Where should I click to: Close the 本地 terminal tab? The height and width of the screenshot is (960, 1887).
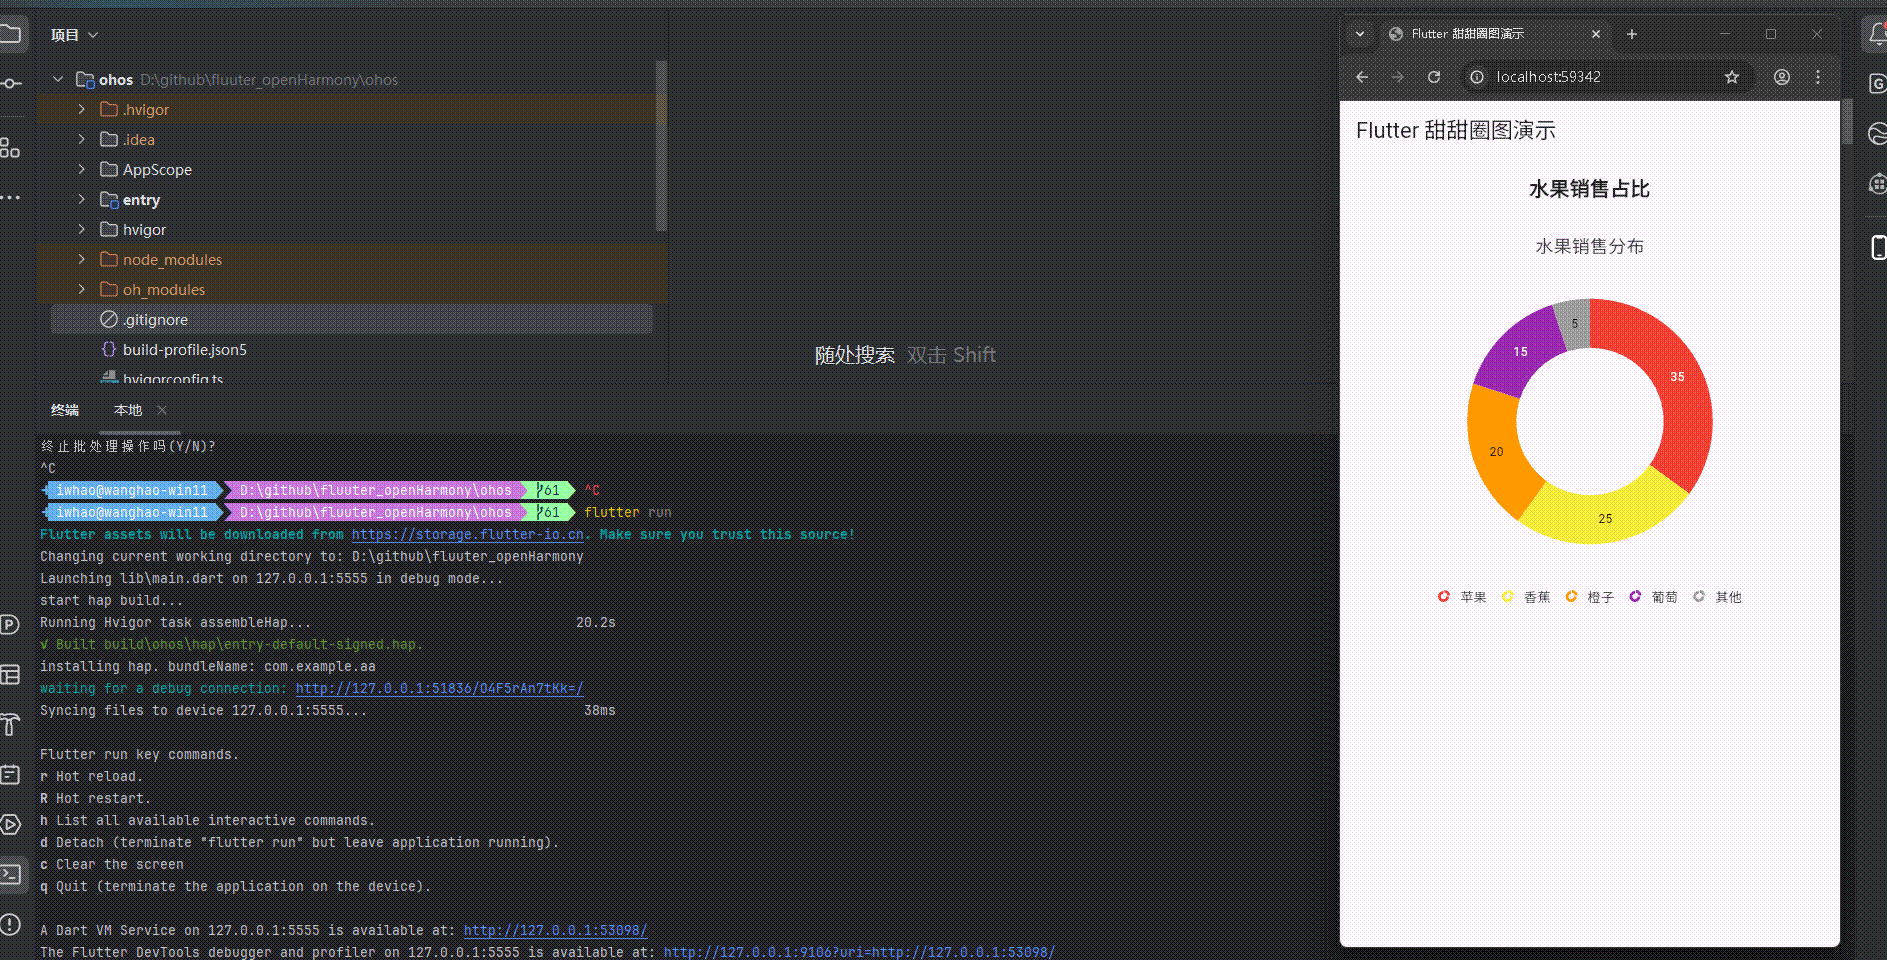click(162, 410)
